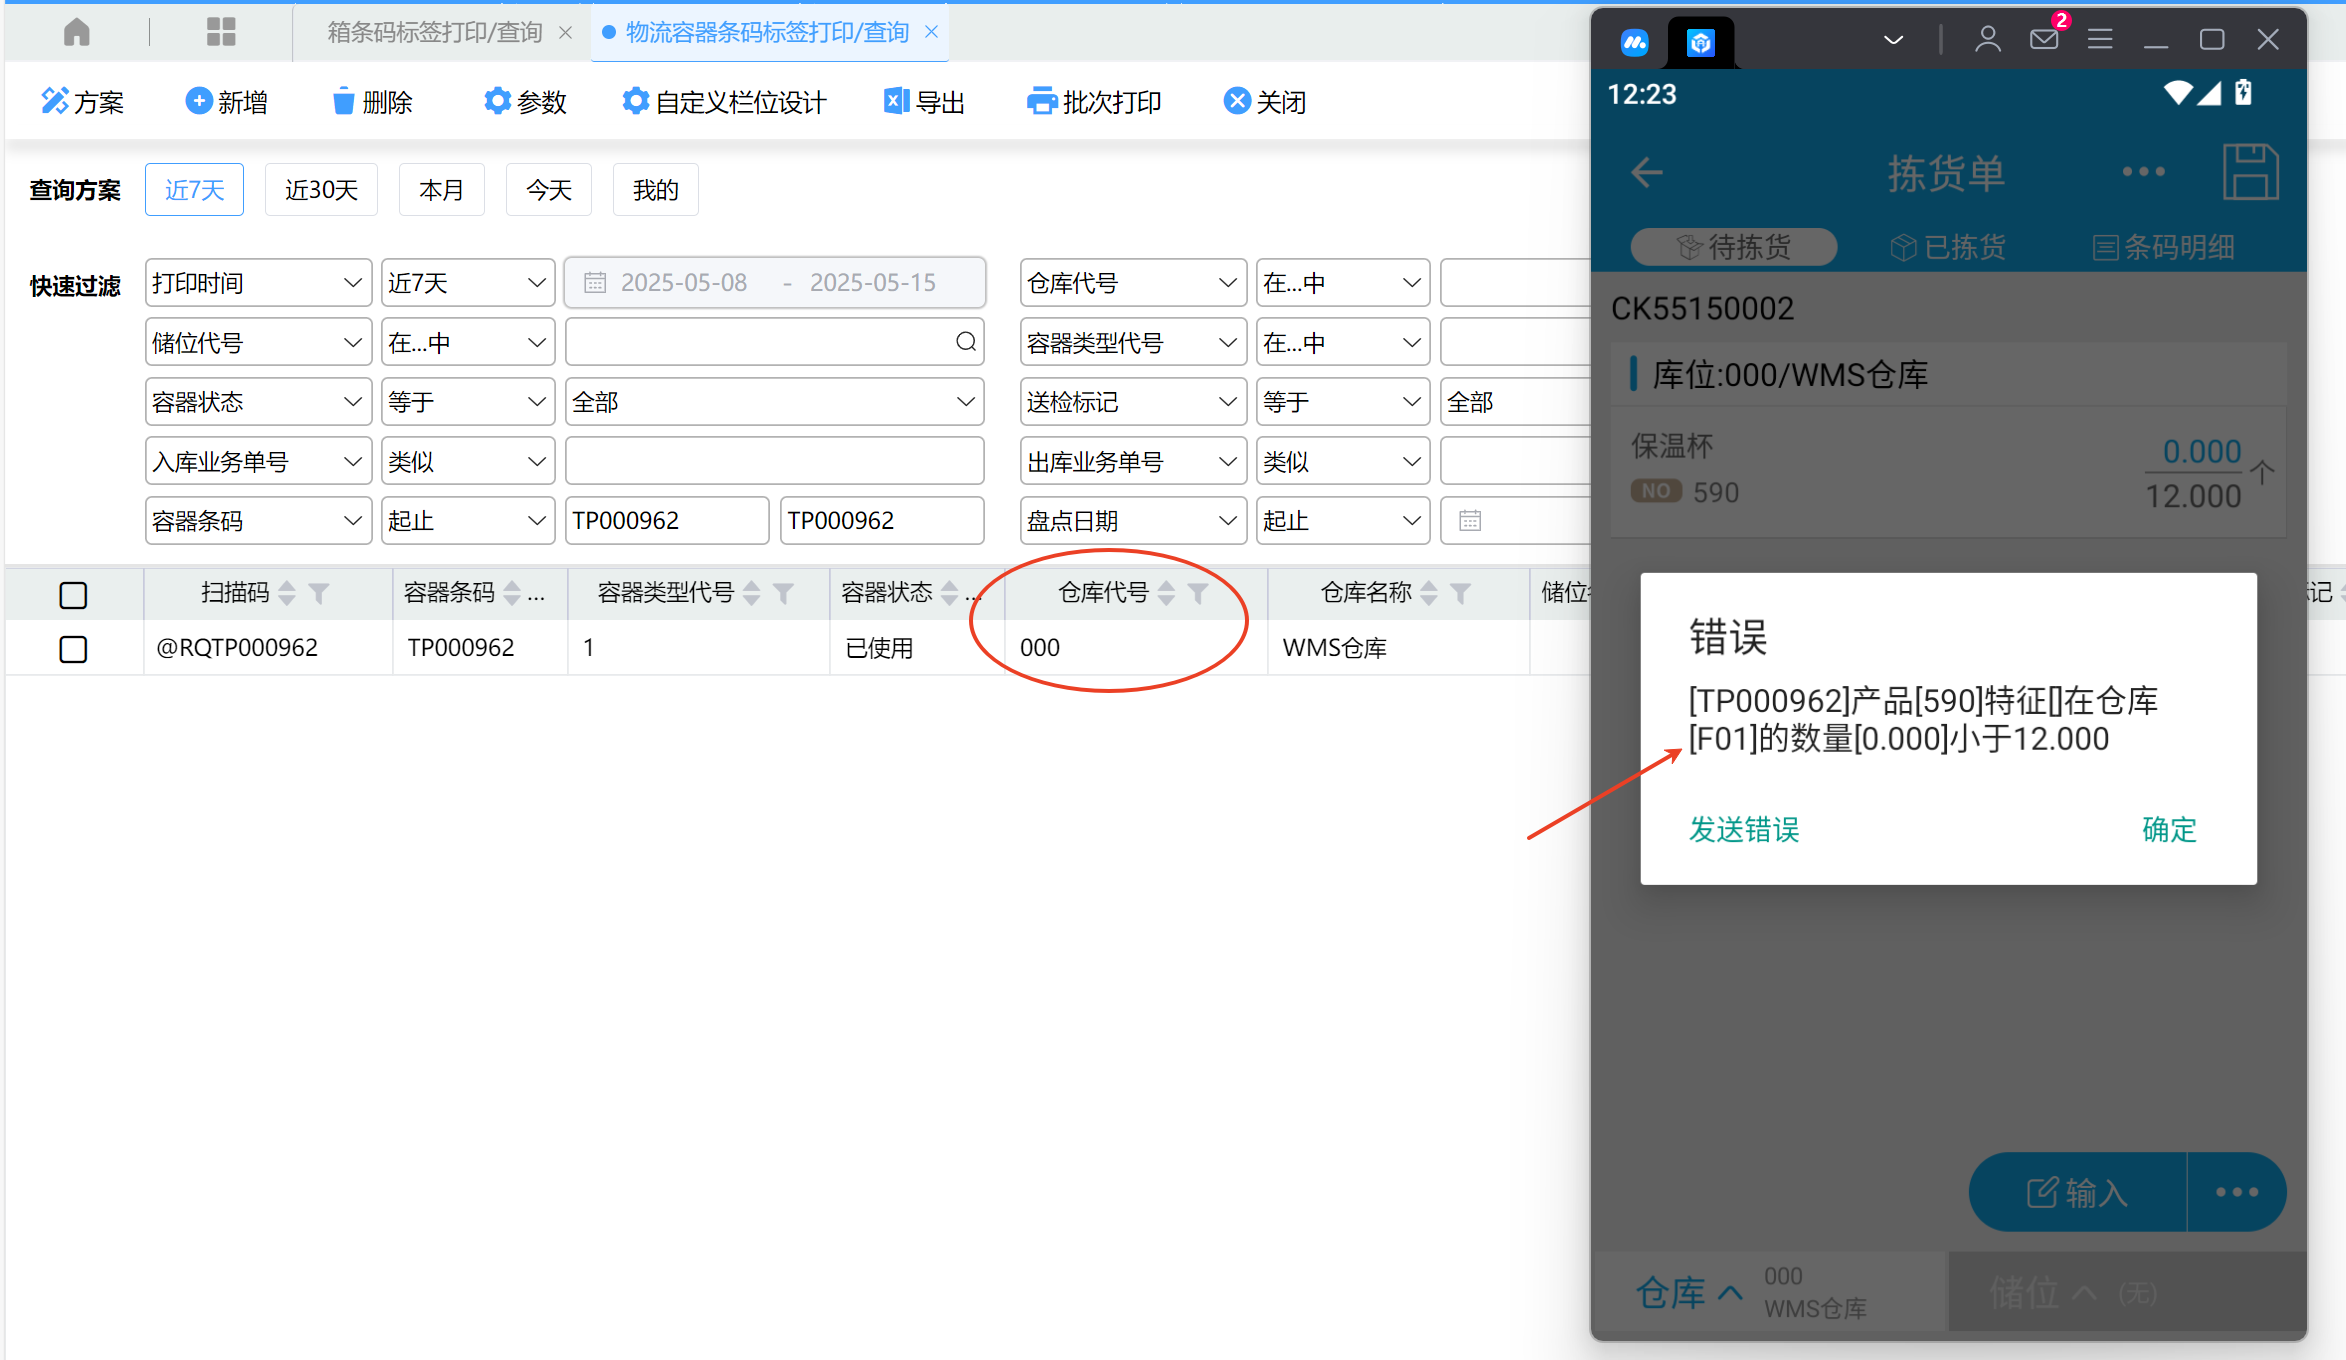Open the print date range picker

point(775,283)
